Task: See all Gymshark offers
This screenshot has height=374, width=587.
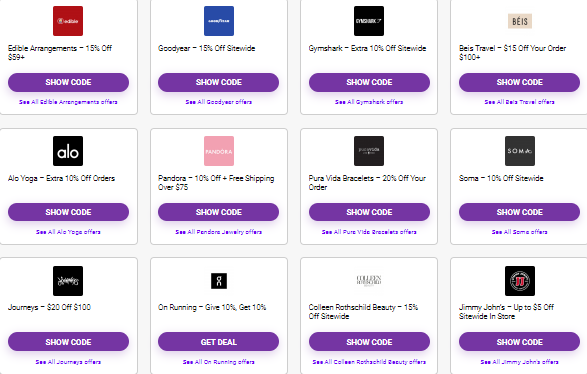Action: [369, 102]
